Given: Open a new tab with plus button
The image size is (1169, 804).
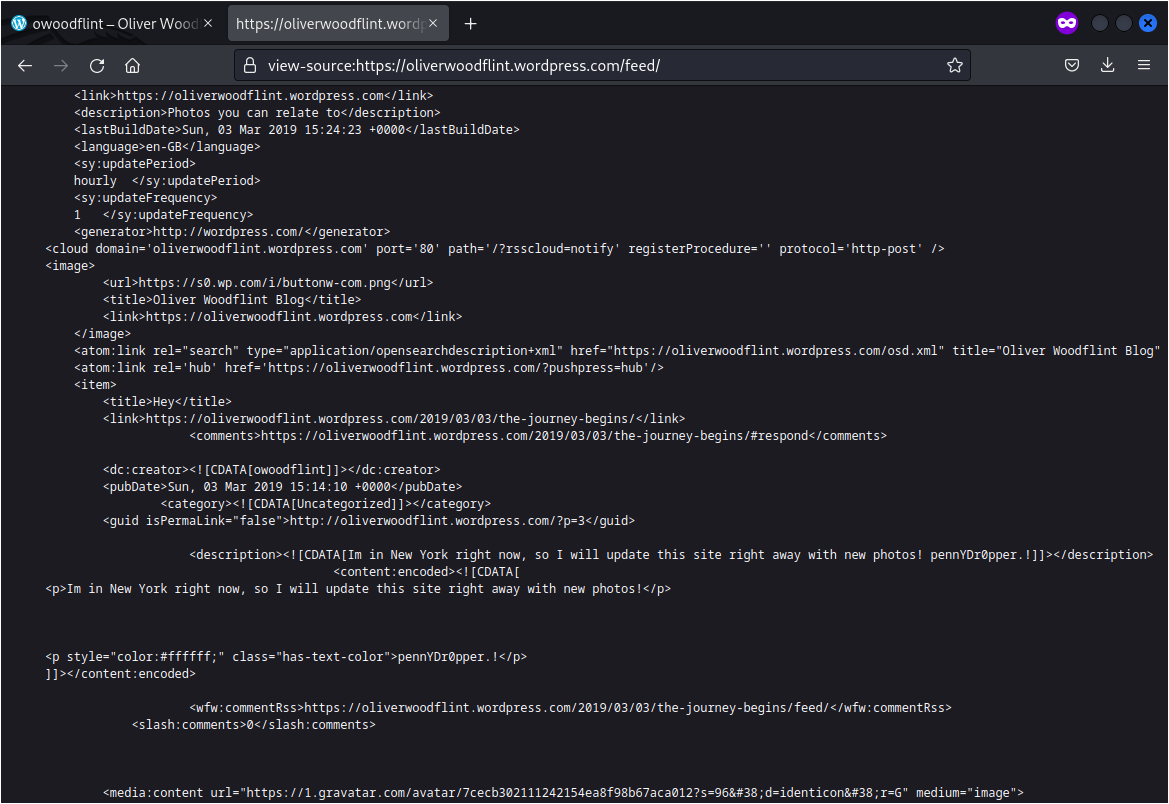Looking at the screenshot, I should coord(471,24).
